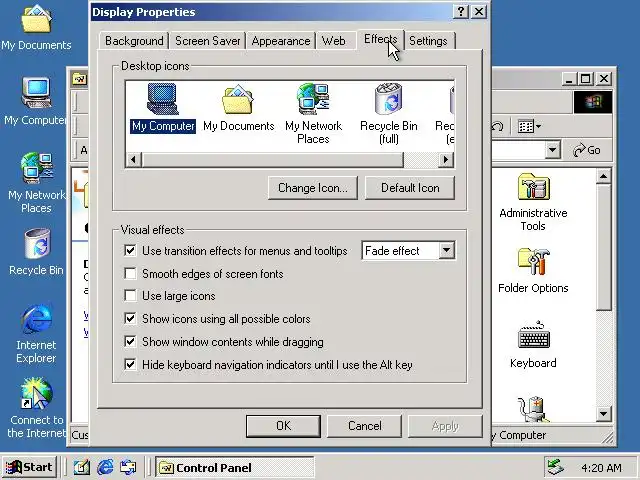Viewport: 640px width, 480px height.
Task: Select the Effects tab
Action: 380,39
